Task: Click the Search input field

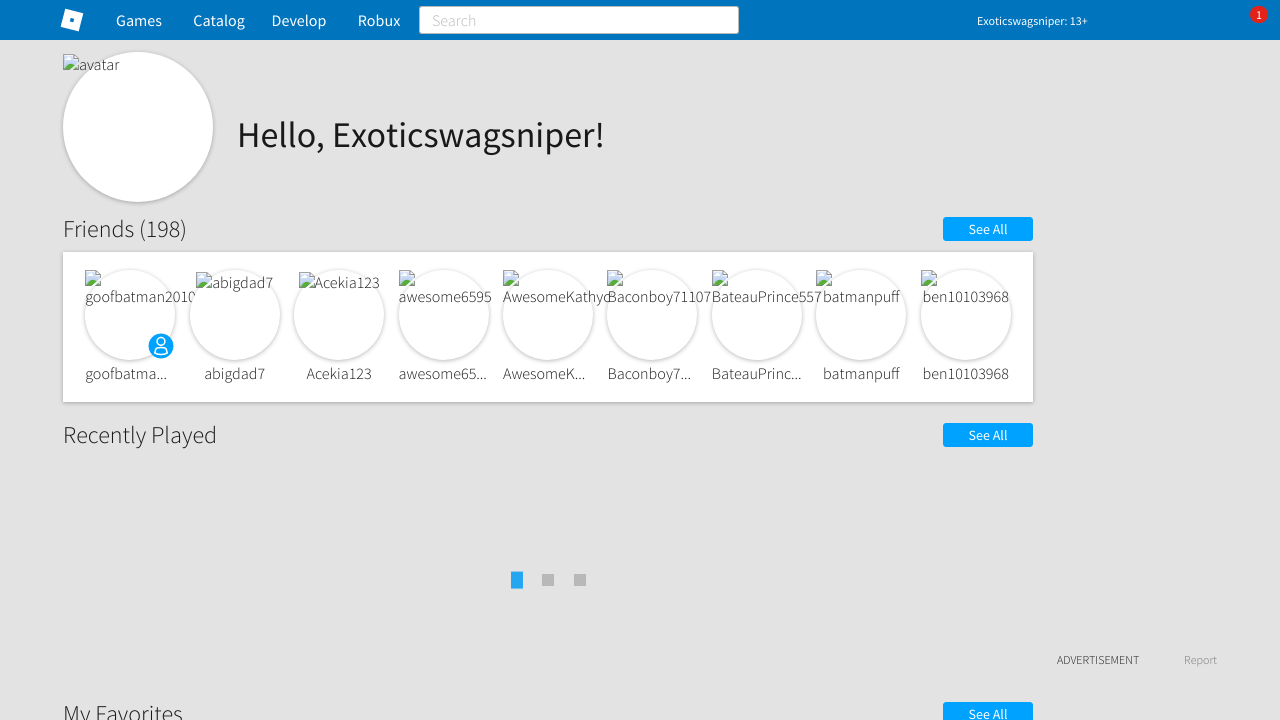Action: [x=579, y=20]
